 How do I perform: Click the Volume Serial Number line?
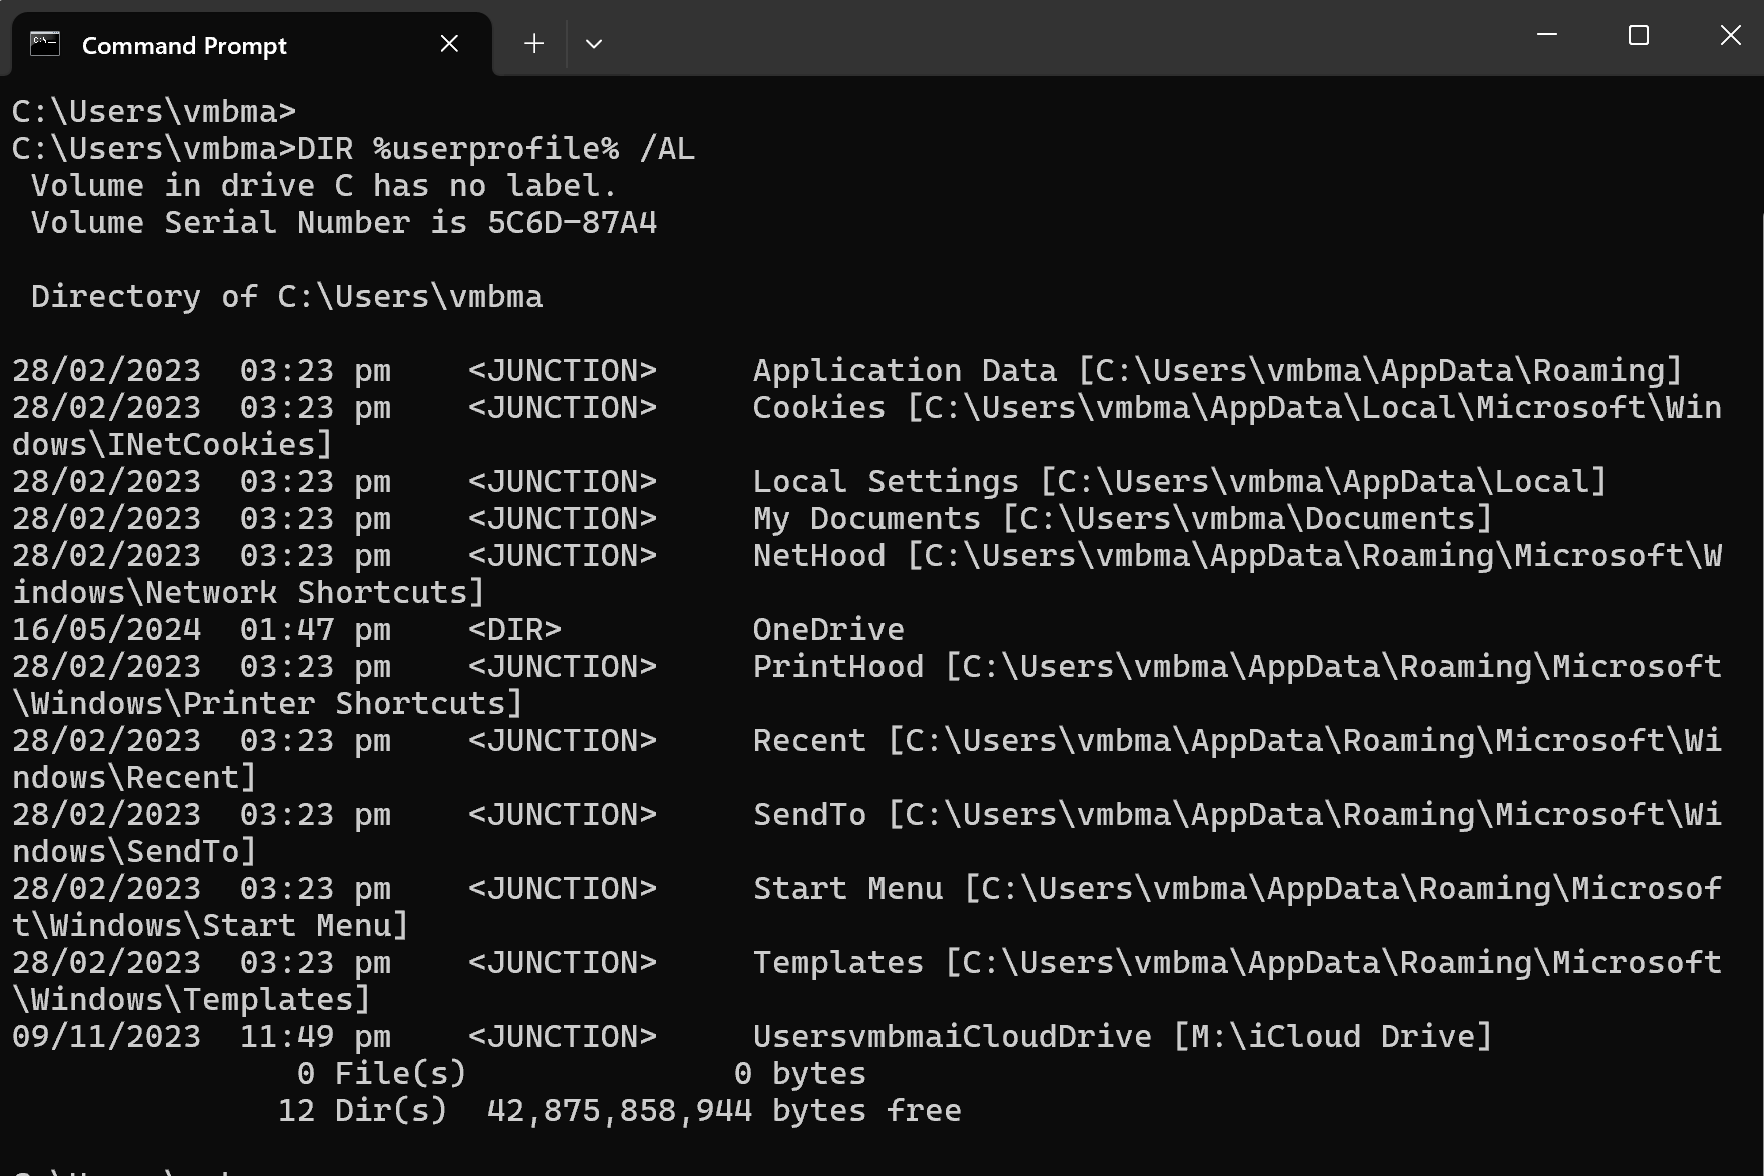[344, 223]
